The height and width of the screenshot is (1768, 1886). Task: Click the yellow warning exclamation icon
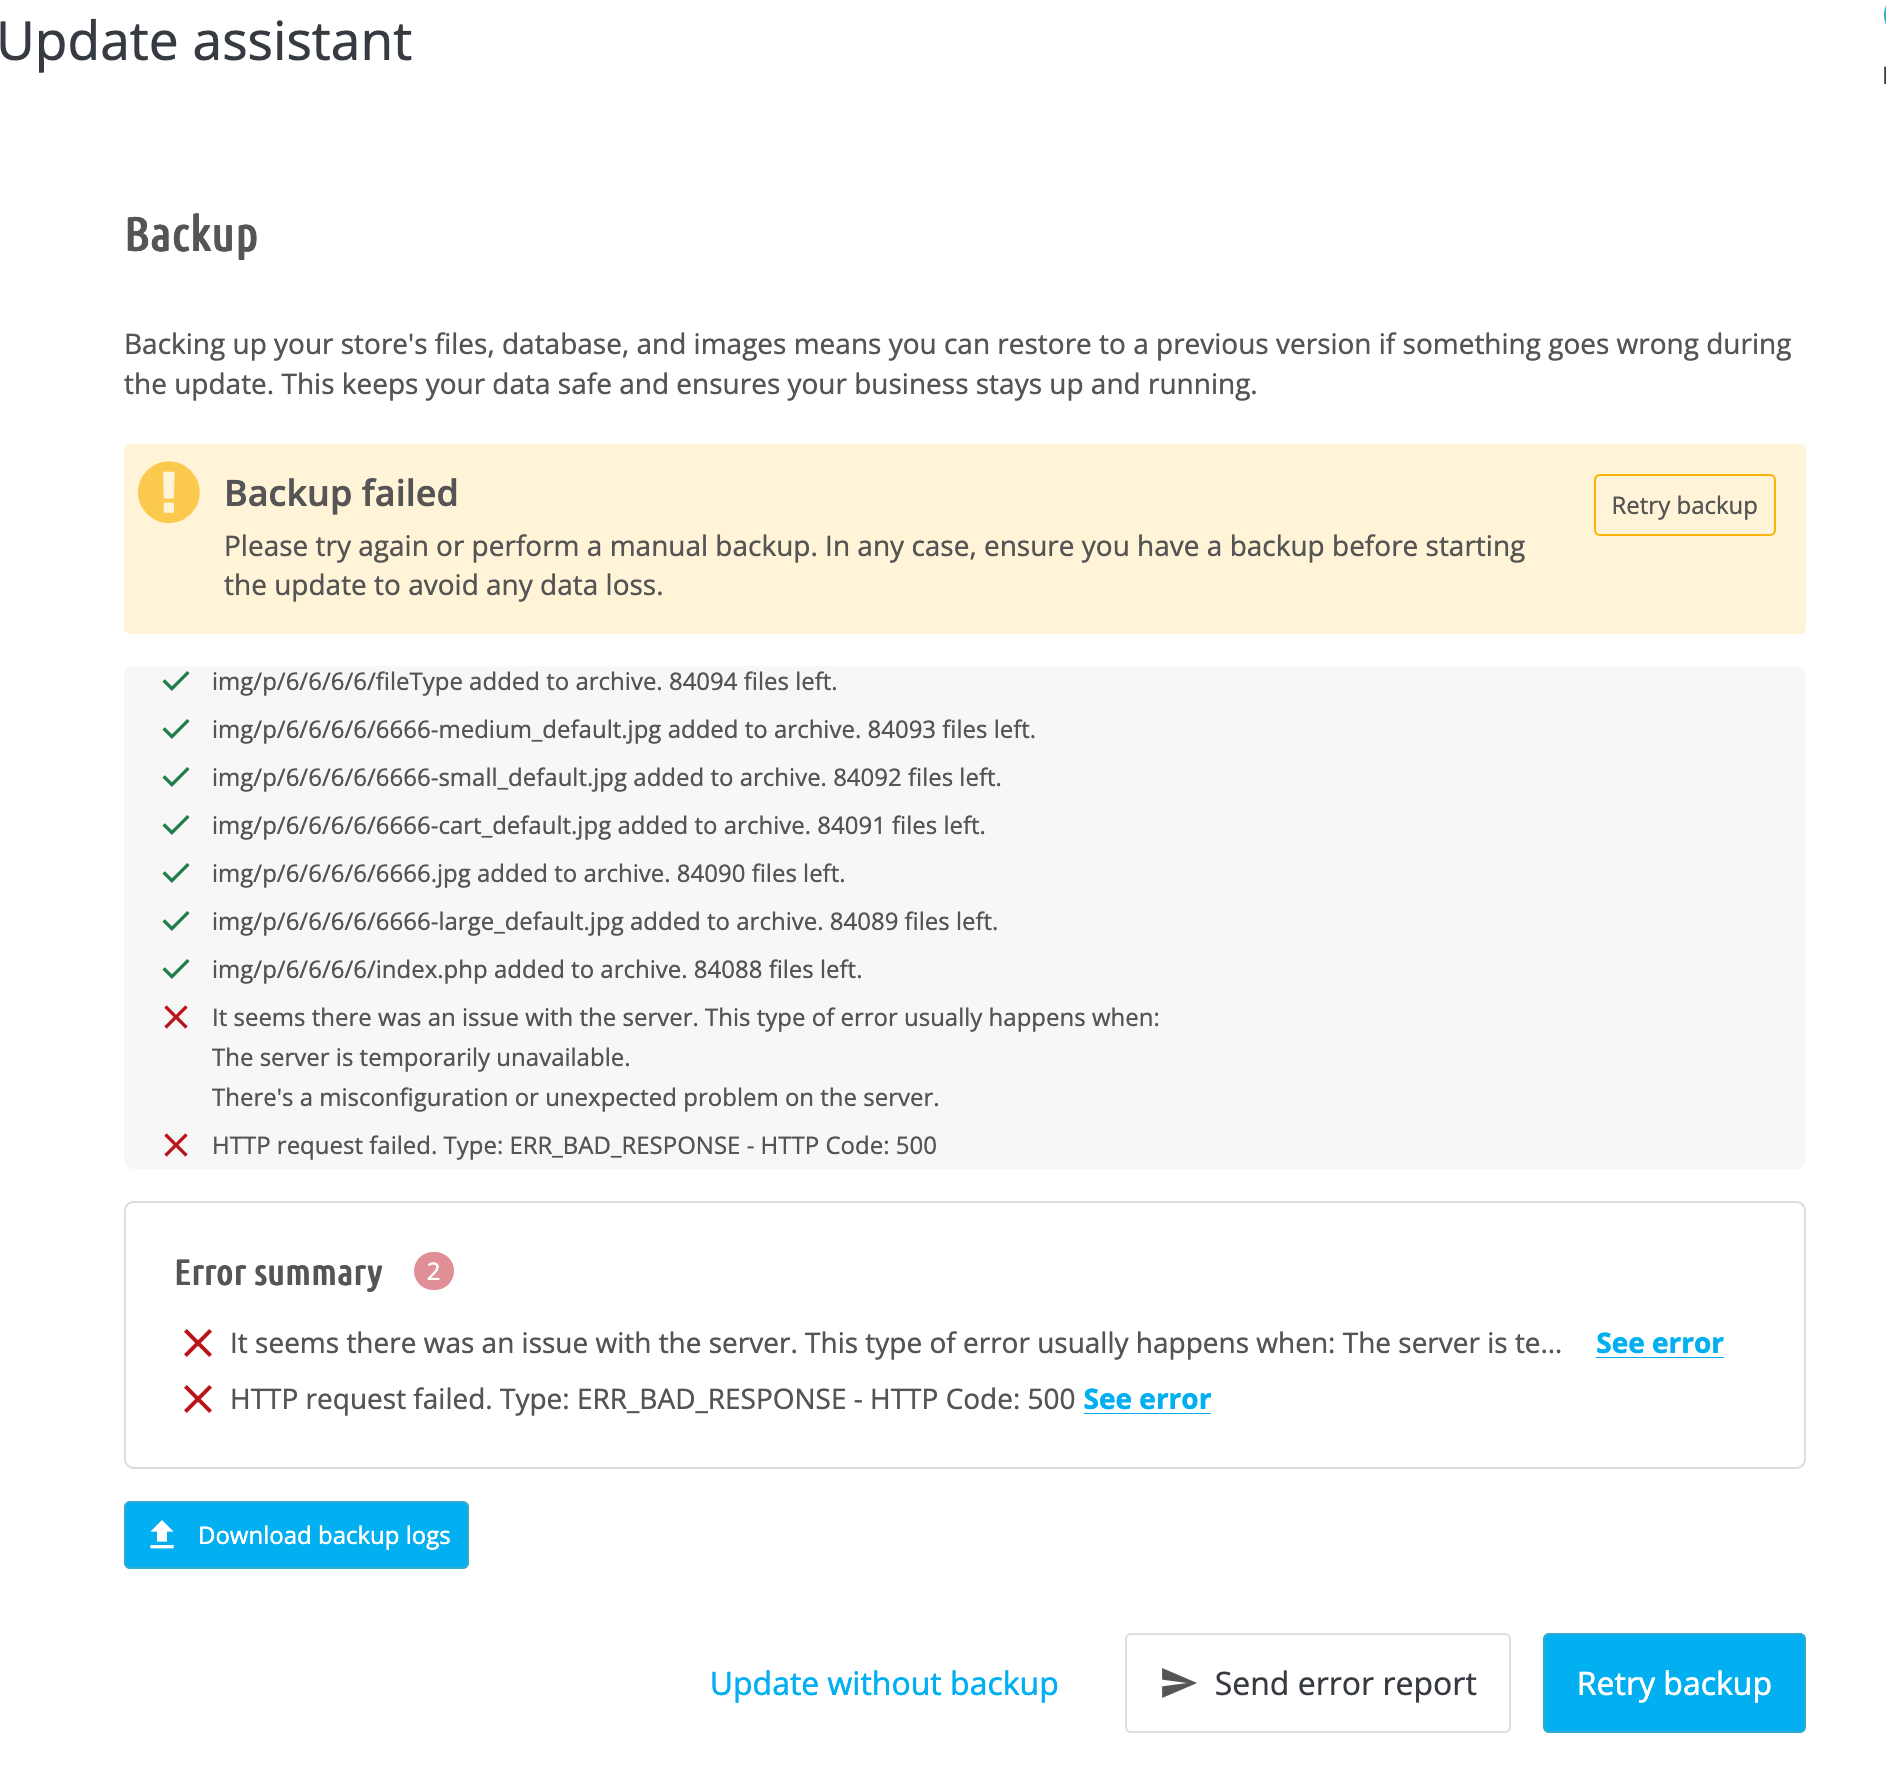[168, 492]
